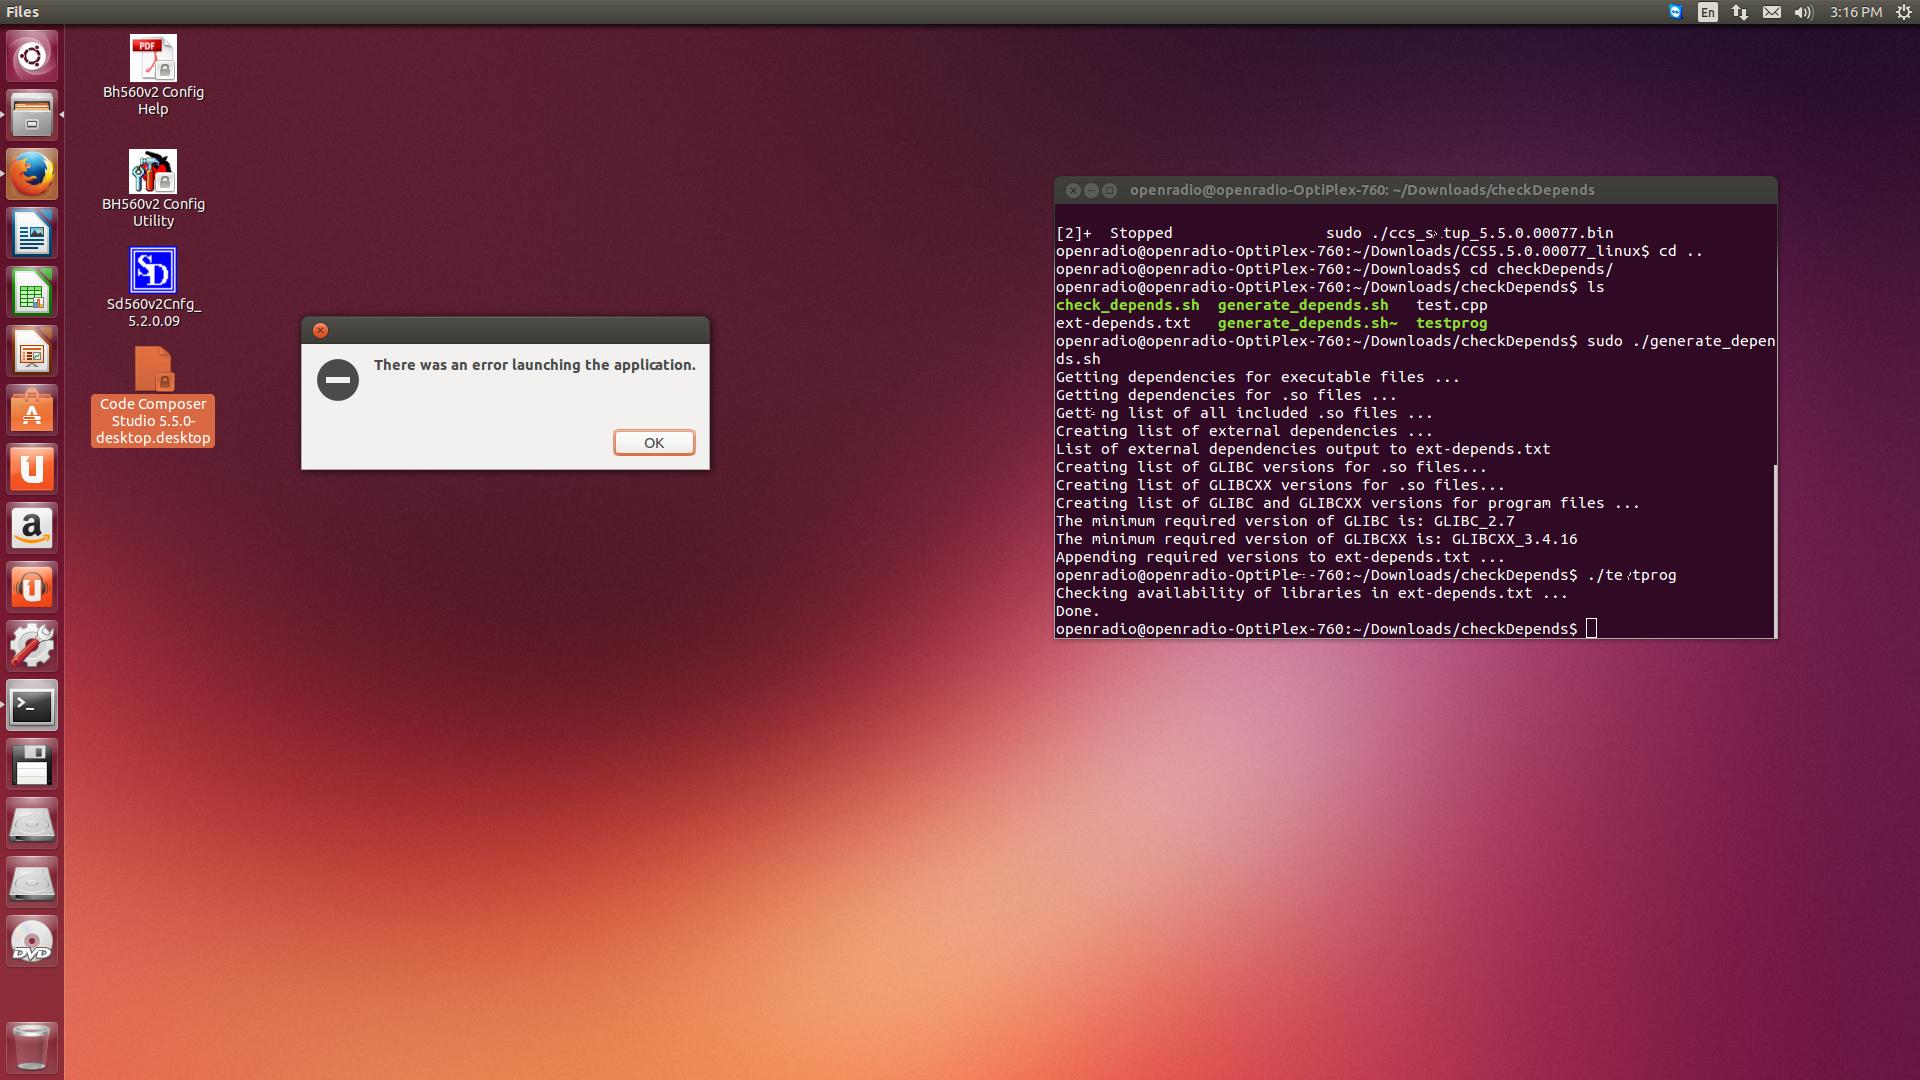Viewport: 1920px width, 1080px height.
Task: Open the messaging envelope indicator menu
Action: pyautogui.click(x=1770, y=12)
